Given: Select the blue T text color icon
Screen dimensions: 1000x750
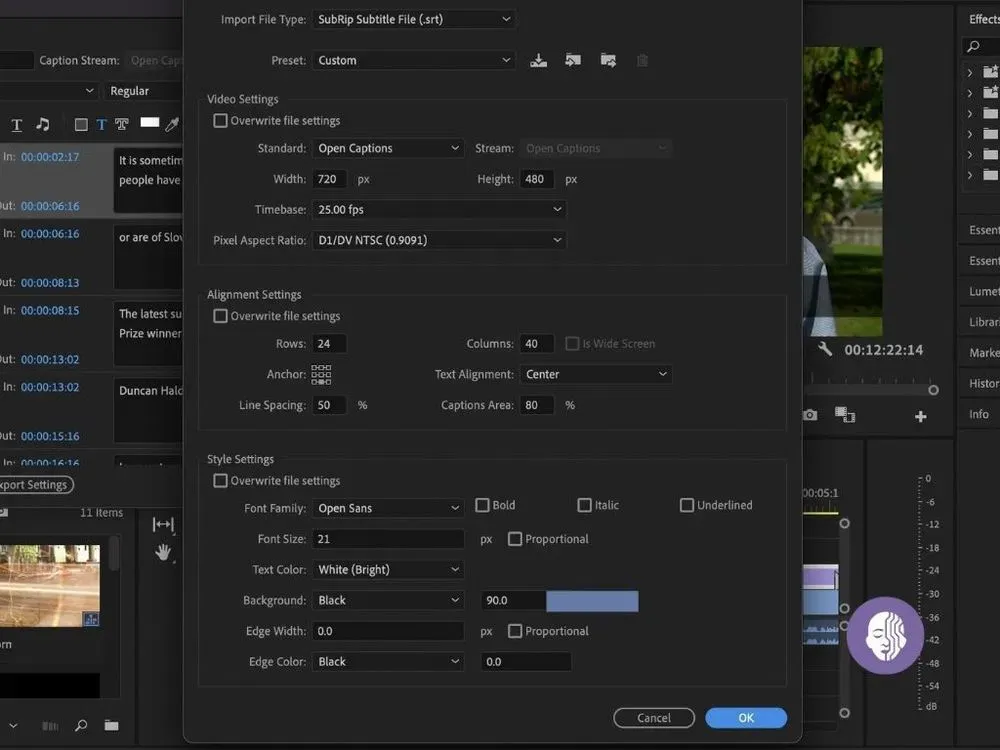Looking at the screenshot, I should (101, 124).
